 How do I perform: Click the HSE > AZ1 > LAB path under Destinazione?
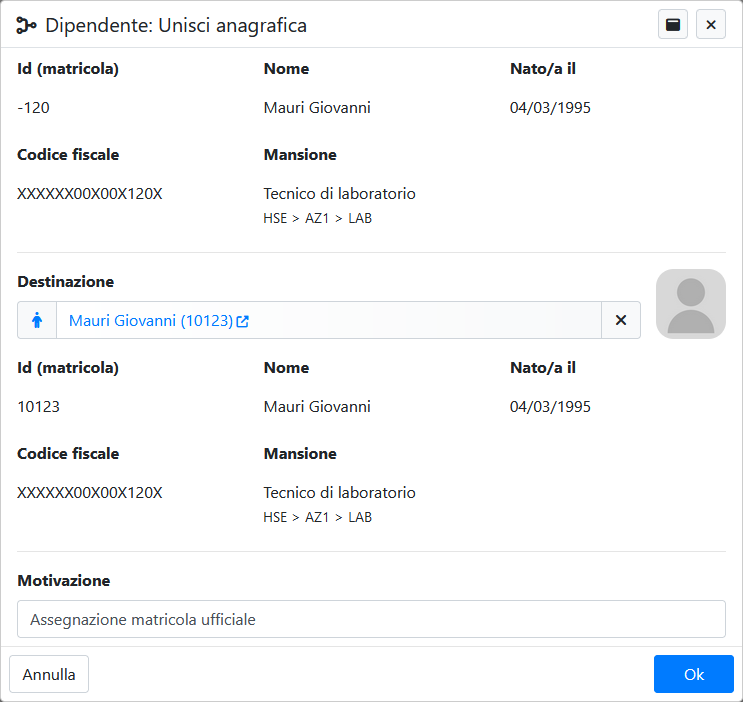(x=317, y=517)
